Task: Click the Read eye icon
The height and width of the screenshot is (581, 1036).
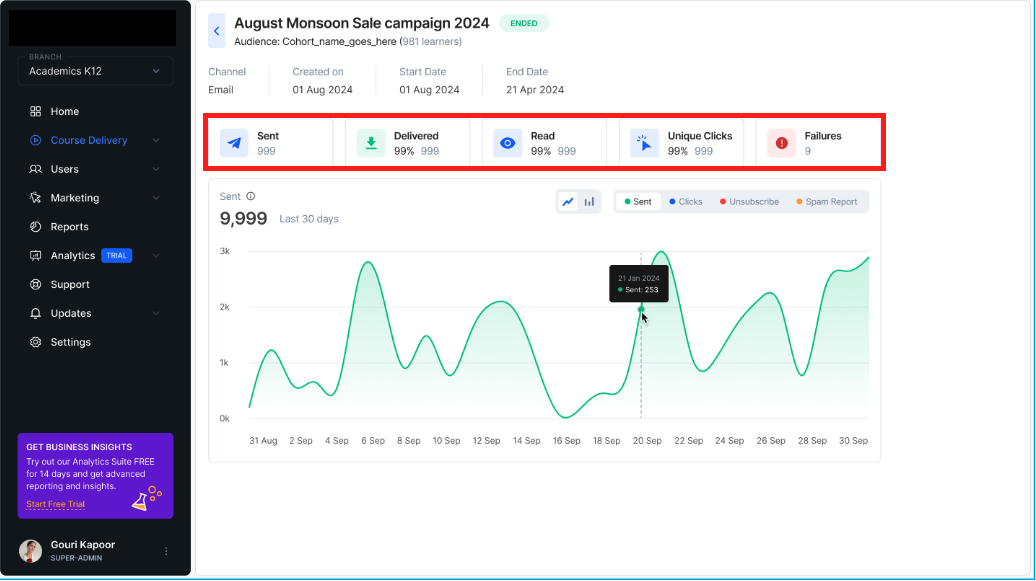Action: (x=507, y=143)
